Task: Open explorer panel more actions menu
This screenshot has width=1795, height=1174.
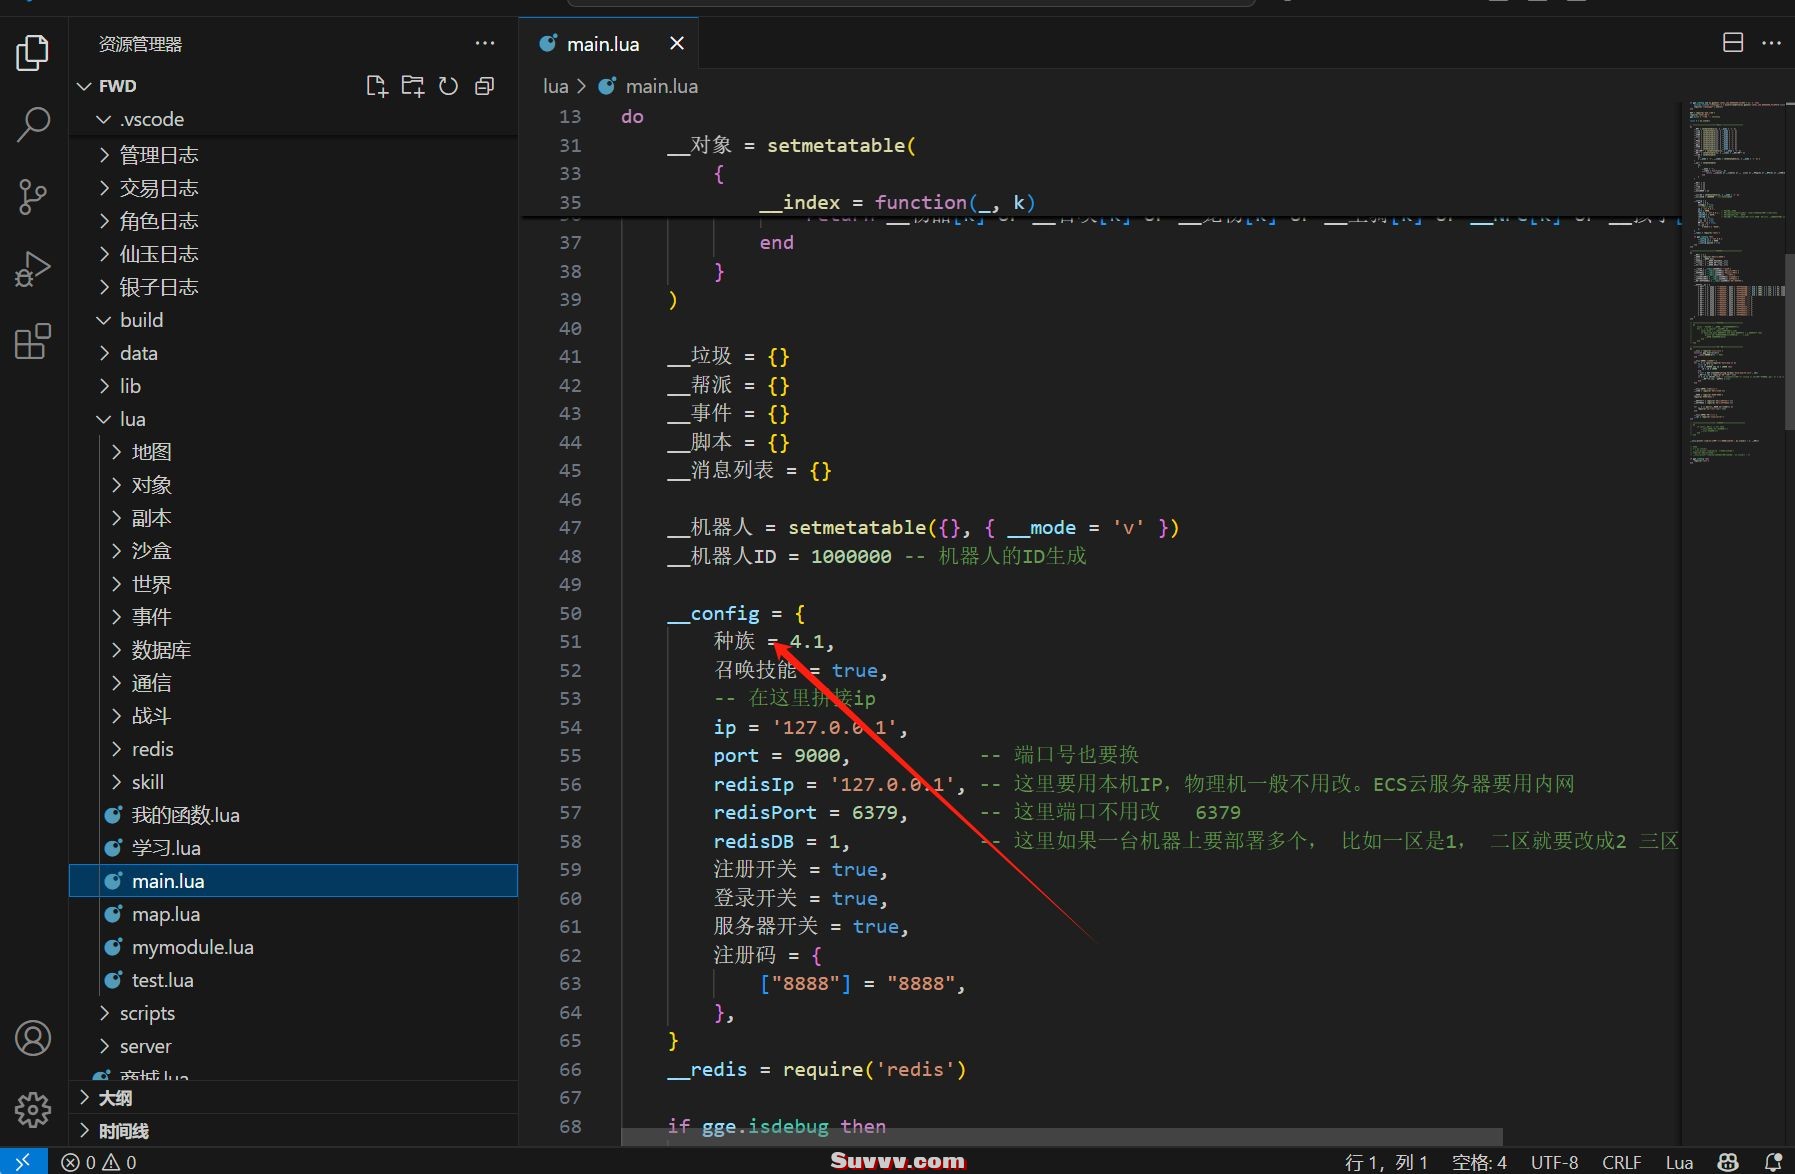Action: point(485,44)
